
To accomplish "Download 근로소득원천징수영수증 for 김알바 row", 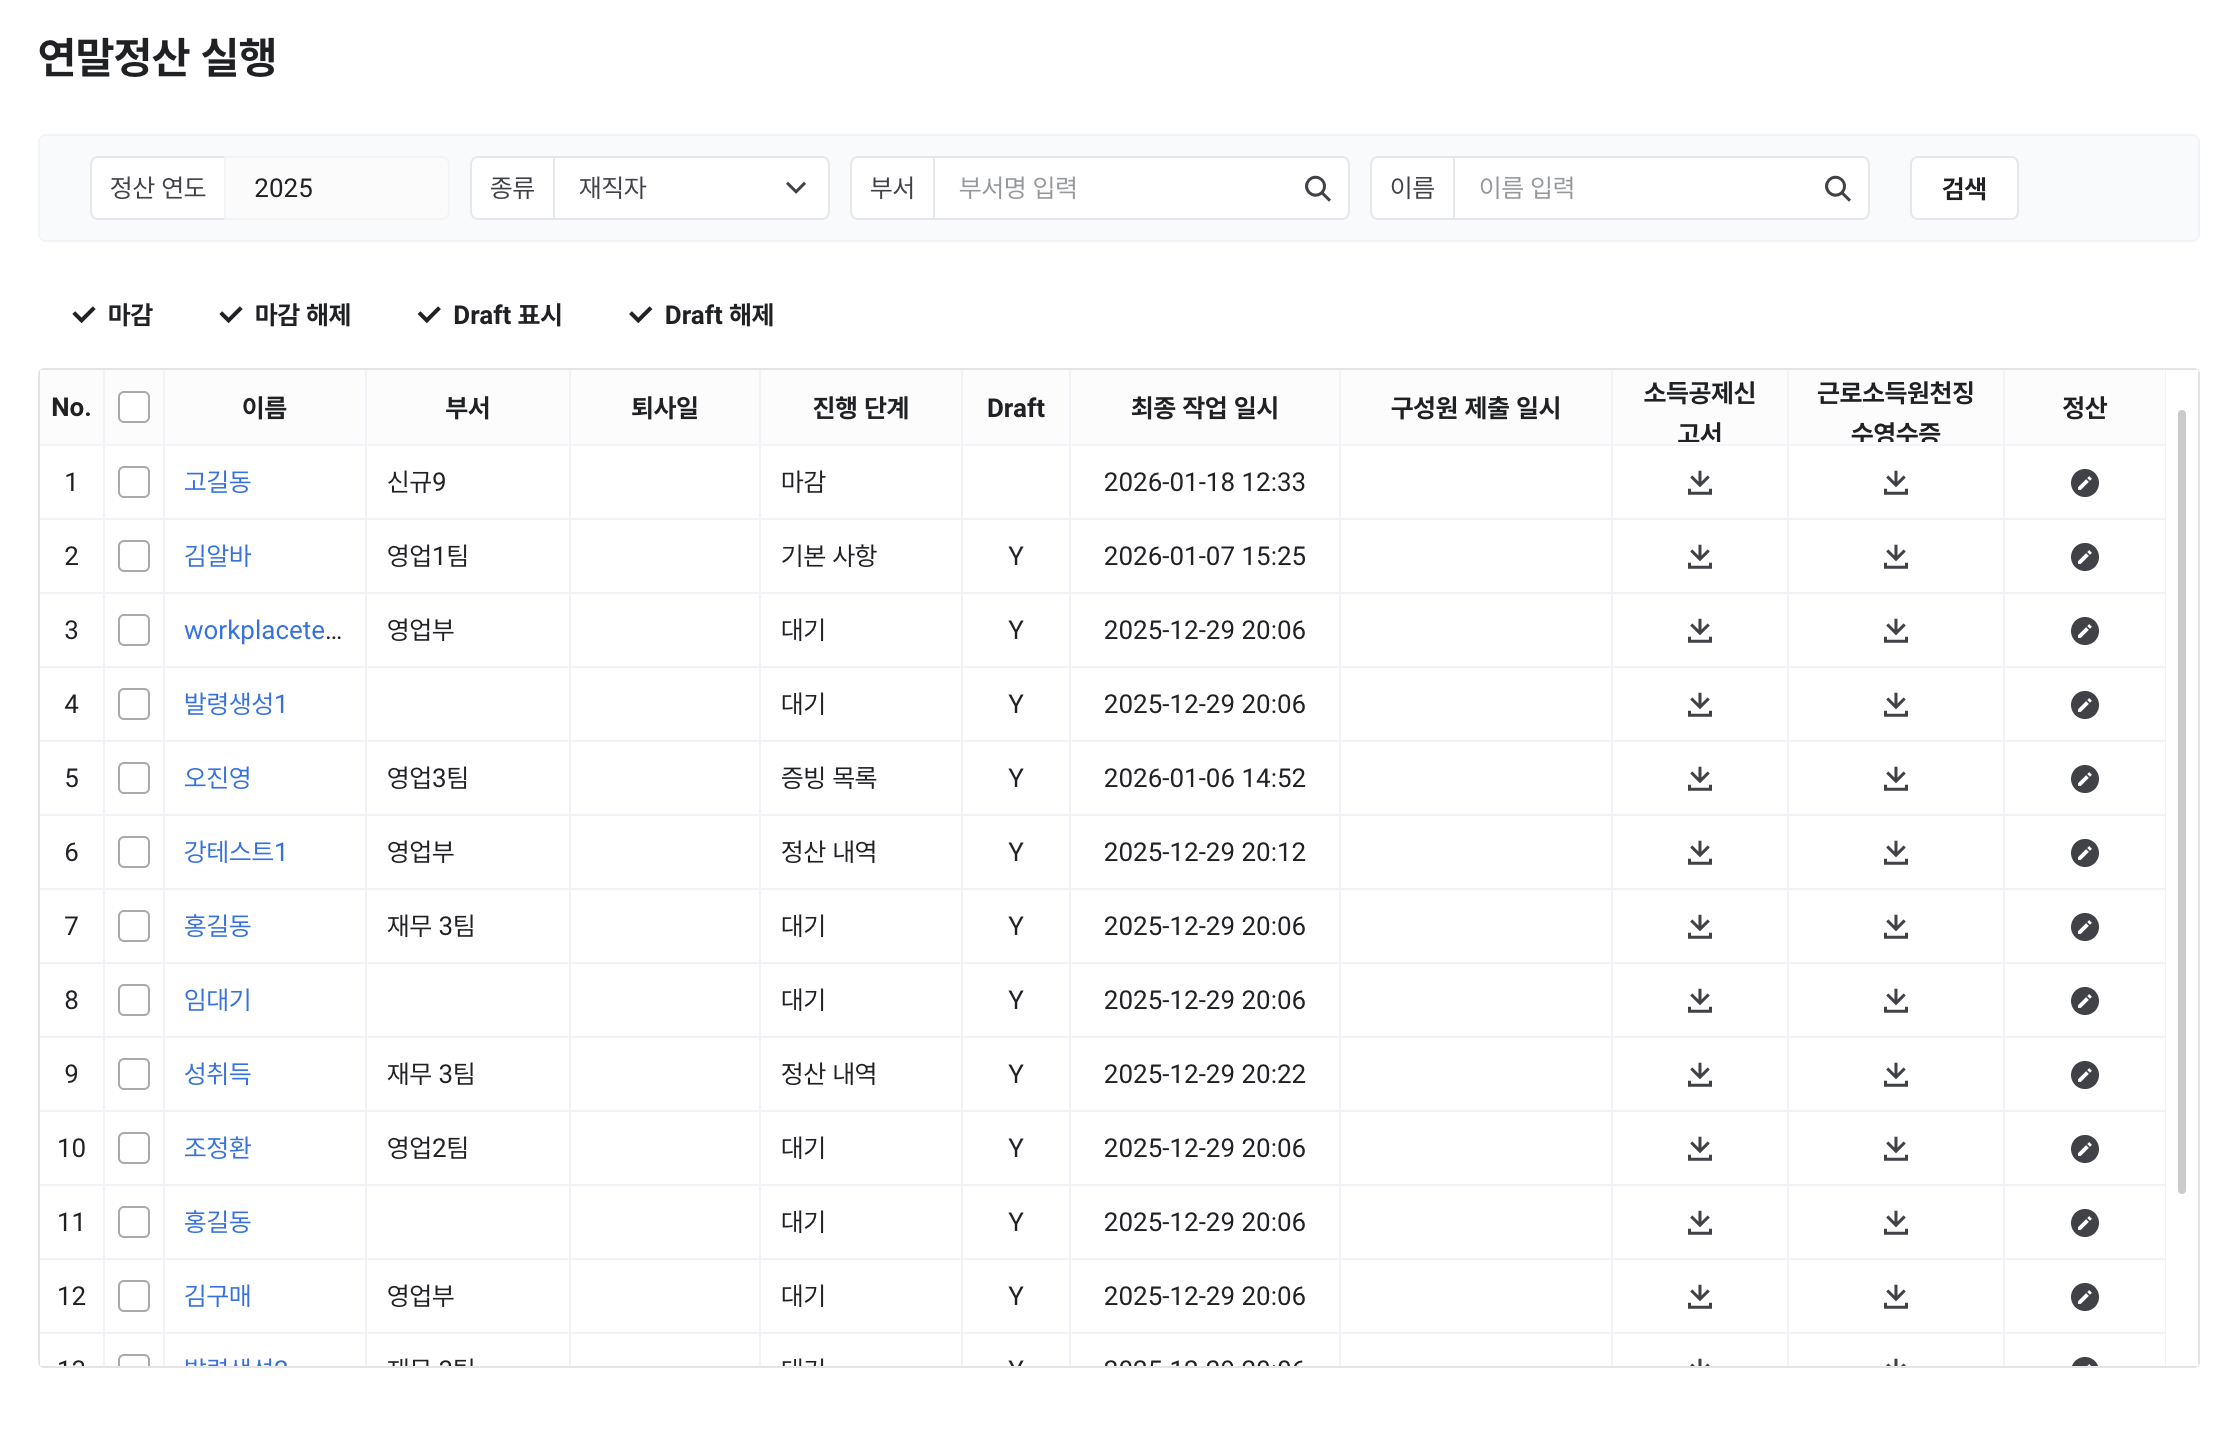I will [1895, 557].
